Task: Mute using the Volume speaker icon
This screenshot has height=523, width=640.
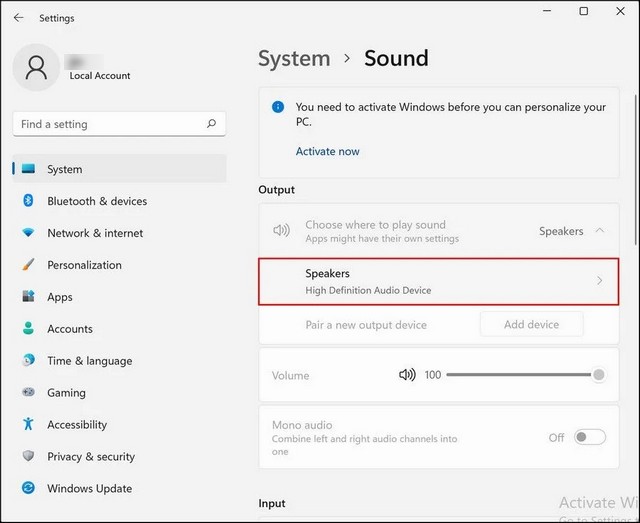Action: pyautogui.click(x=407, y=374)
